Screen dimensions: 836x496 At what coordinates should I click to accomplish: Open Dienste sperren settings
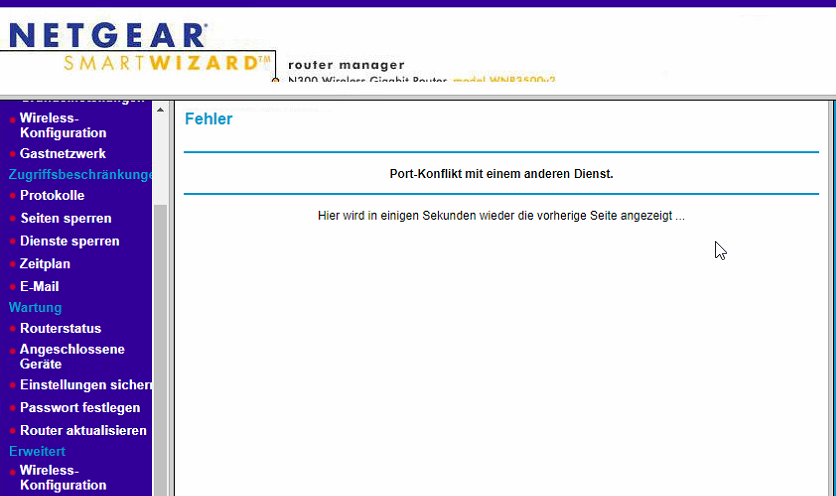point(69,241)
